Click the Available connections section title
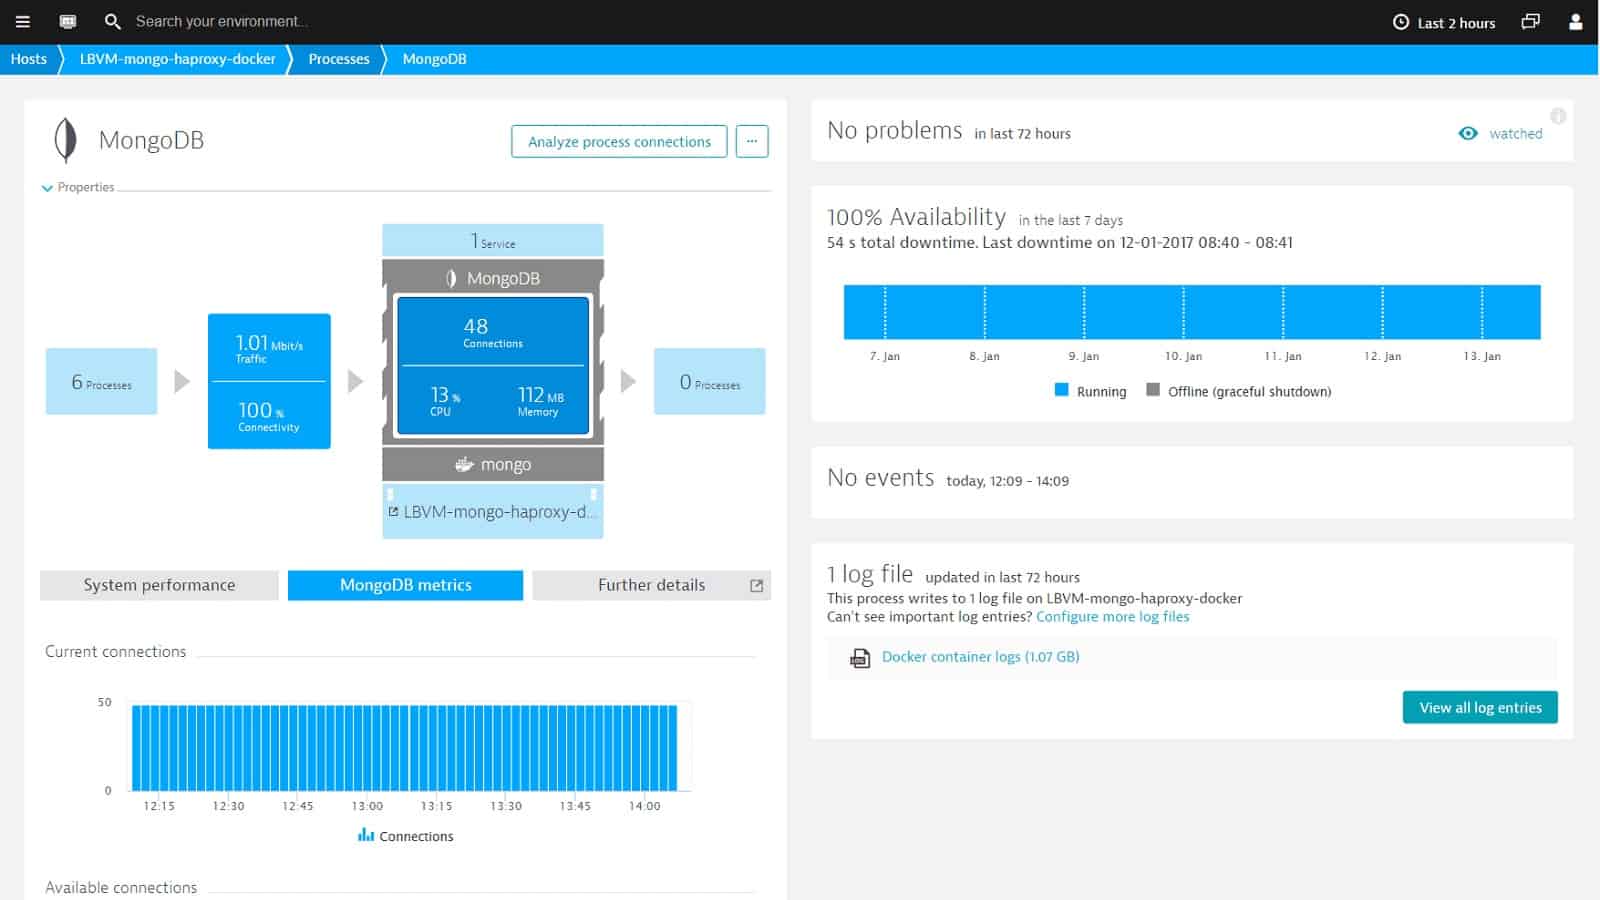The height and width of the screenshot is (900, 1600). pos(121,887)
